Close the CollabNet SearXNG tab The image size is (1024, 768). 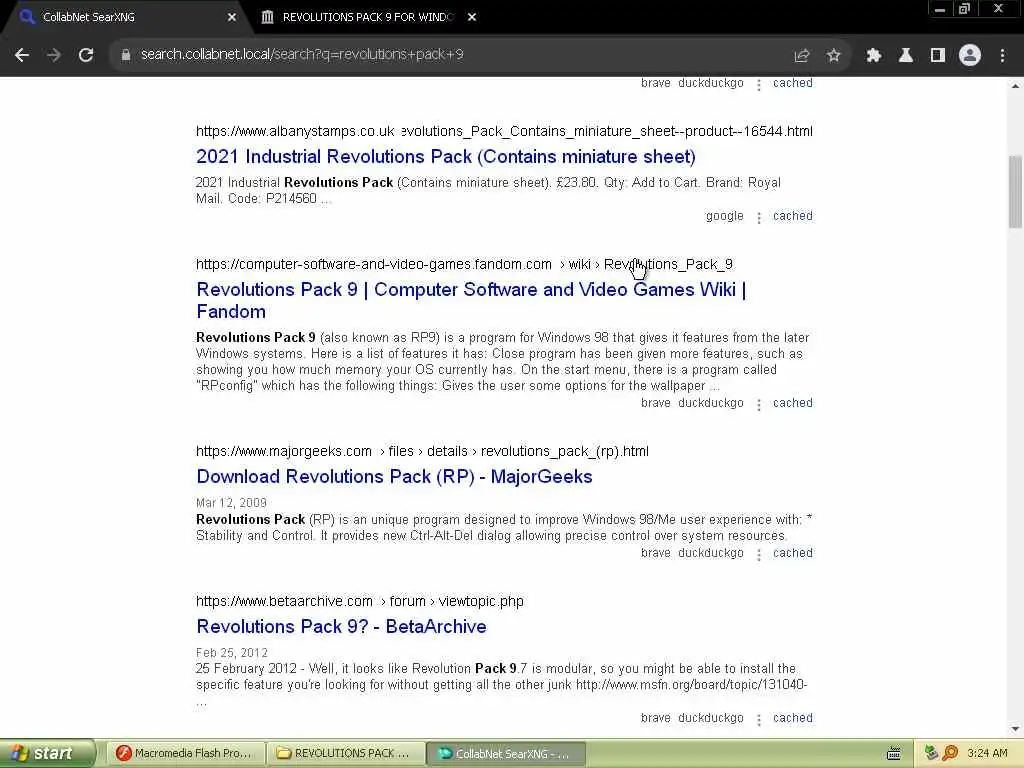coord(232,17)
